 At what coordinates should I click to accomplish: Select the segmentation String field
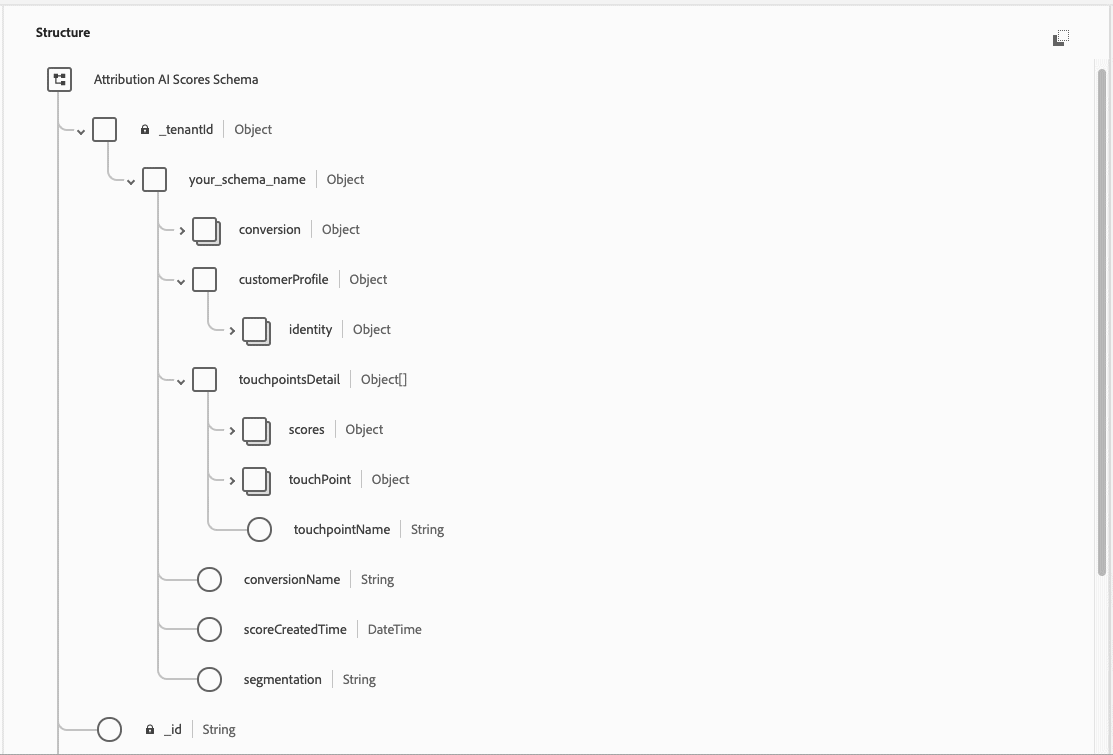tap(282, 679)
